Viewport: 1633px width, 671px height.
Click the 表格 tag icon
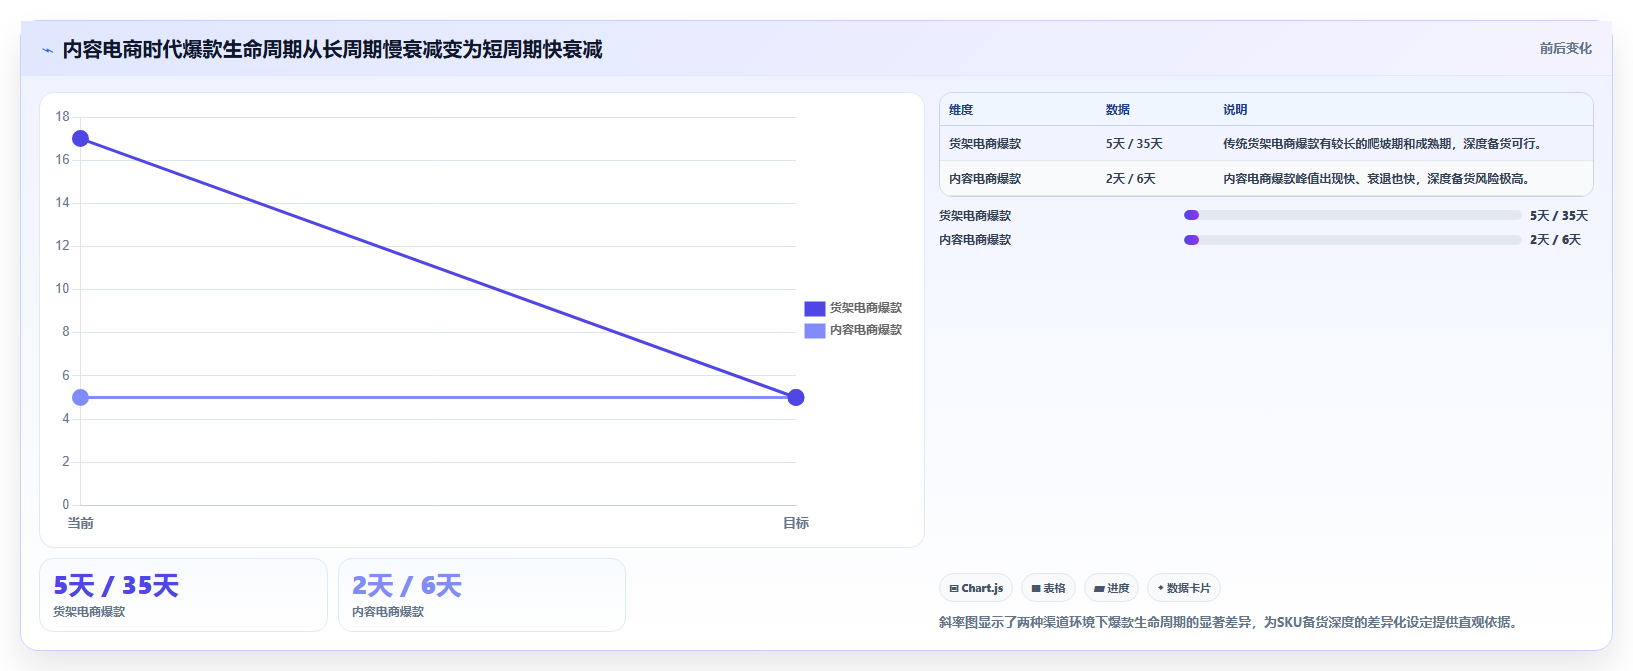click(x=1036, y=589)
